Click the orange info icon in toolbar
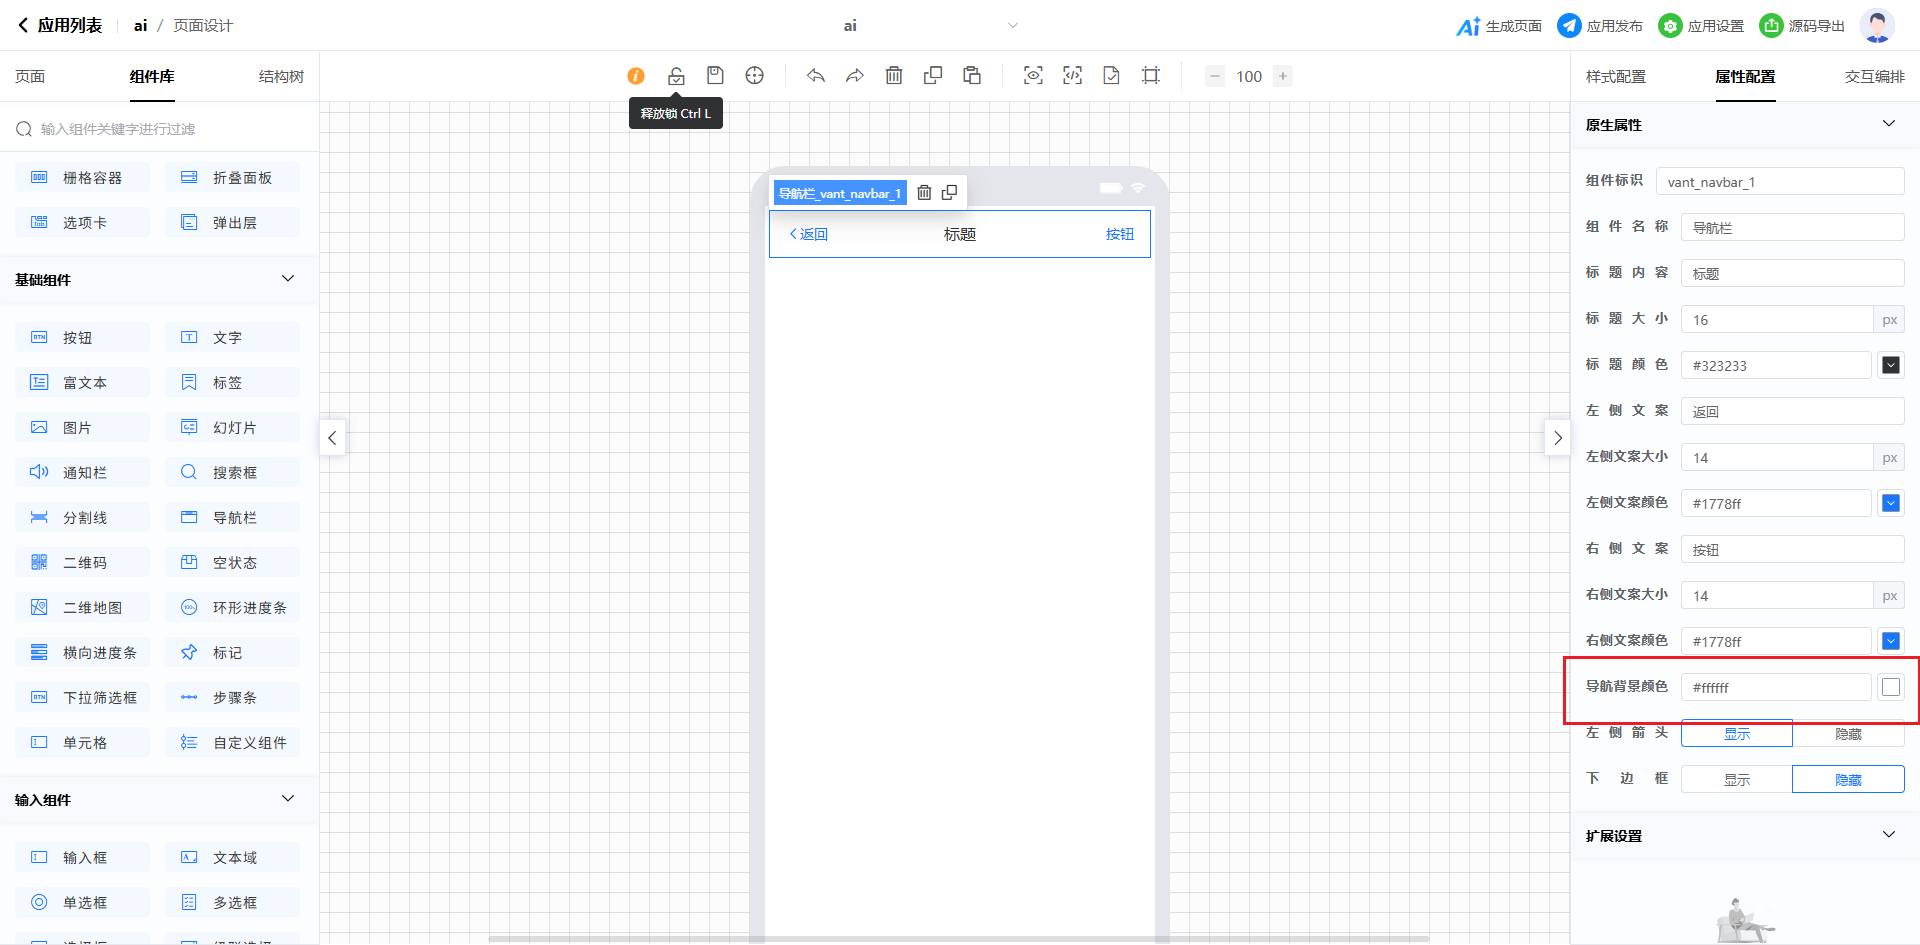Image resolution: width=1920 pixels, height=945 pixels. click(x=636, y=76)
